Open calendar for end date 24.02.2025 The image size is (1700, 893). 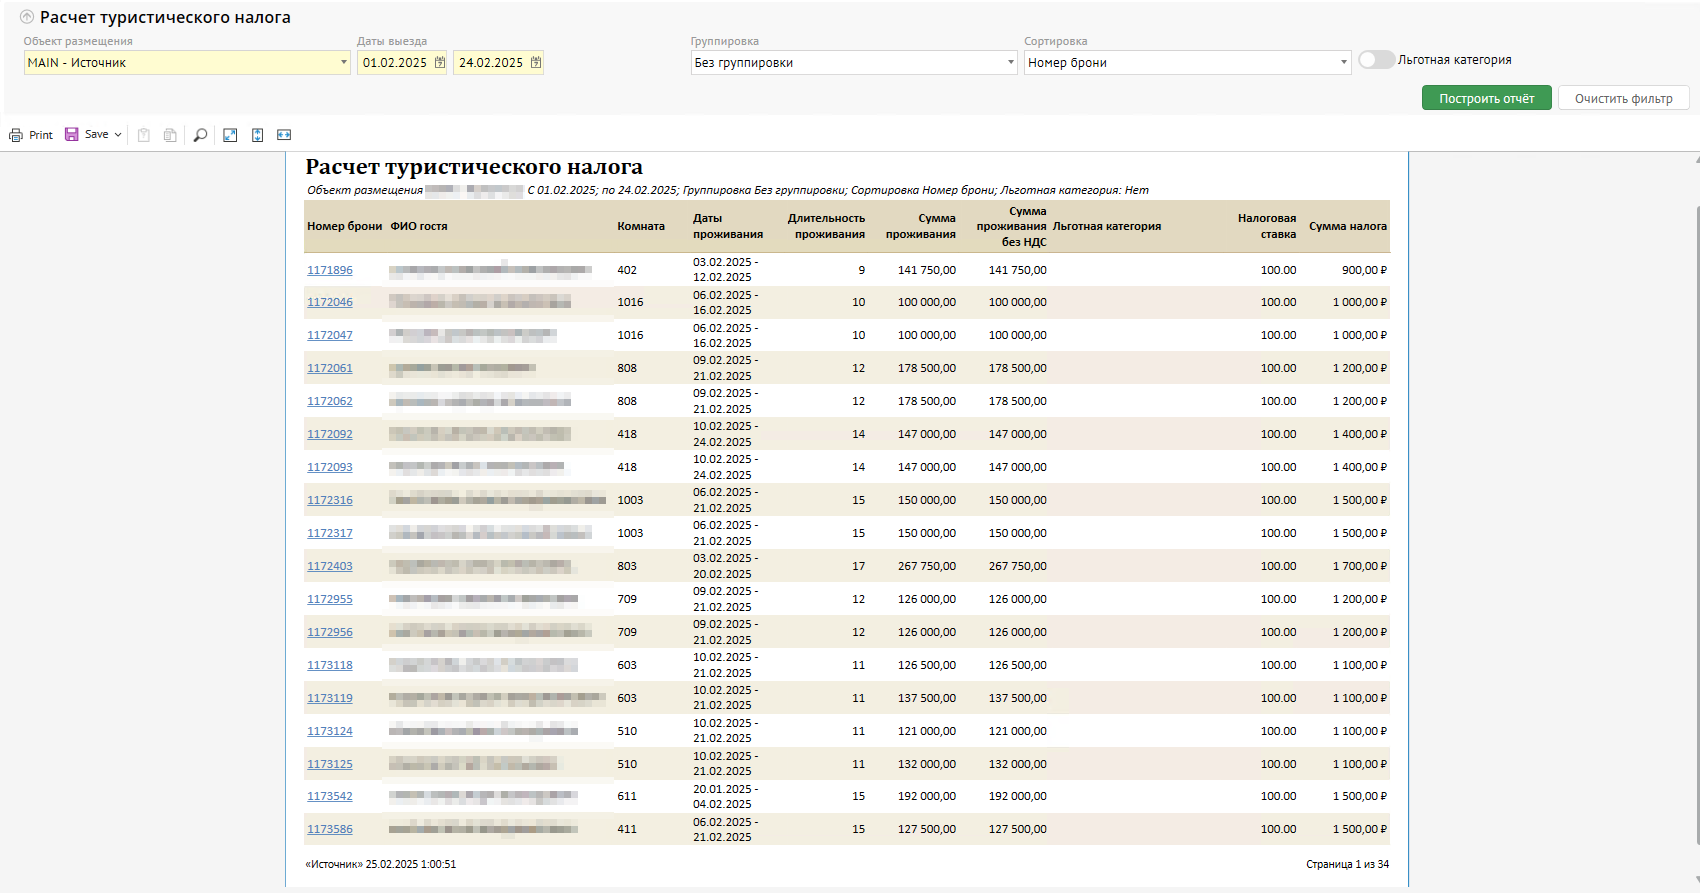coord(536,62)
